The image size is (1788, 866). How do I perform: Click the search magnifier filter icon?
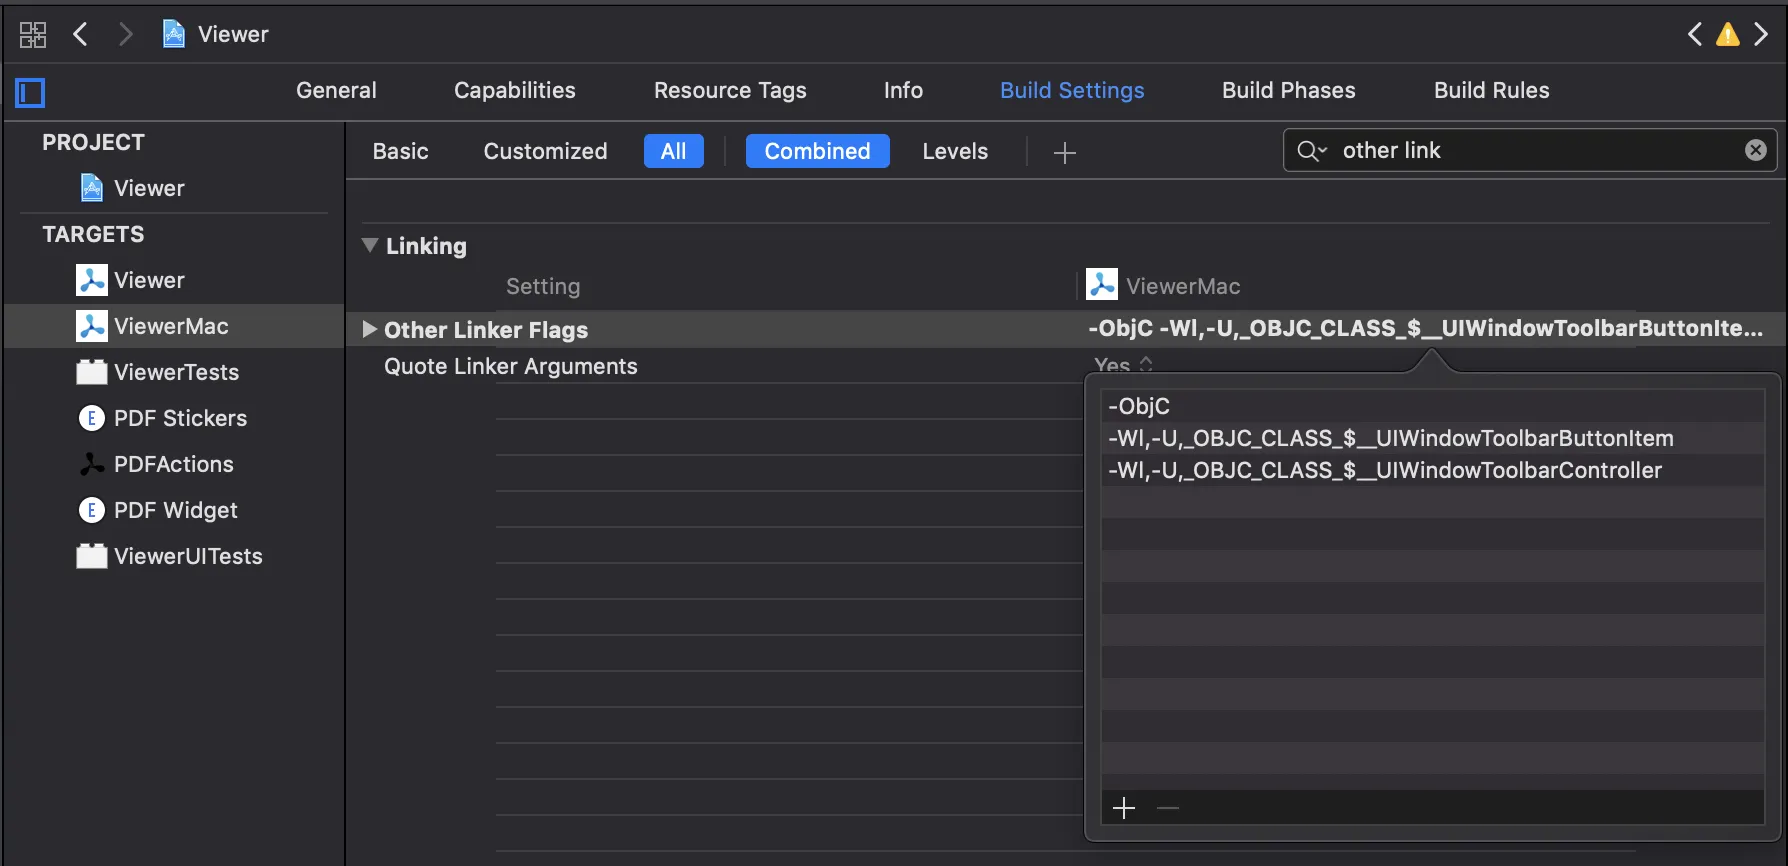1310,151
